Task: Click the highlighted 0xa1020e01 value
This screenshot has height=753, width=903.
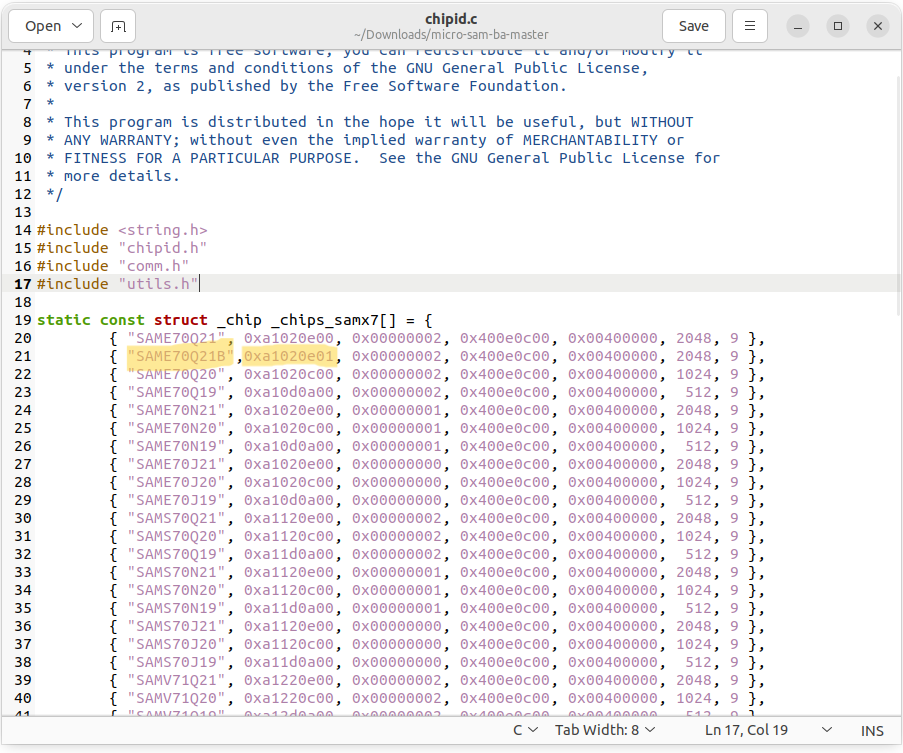Action: [x=289, y=356]
